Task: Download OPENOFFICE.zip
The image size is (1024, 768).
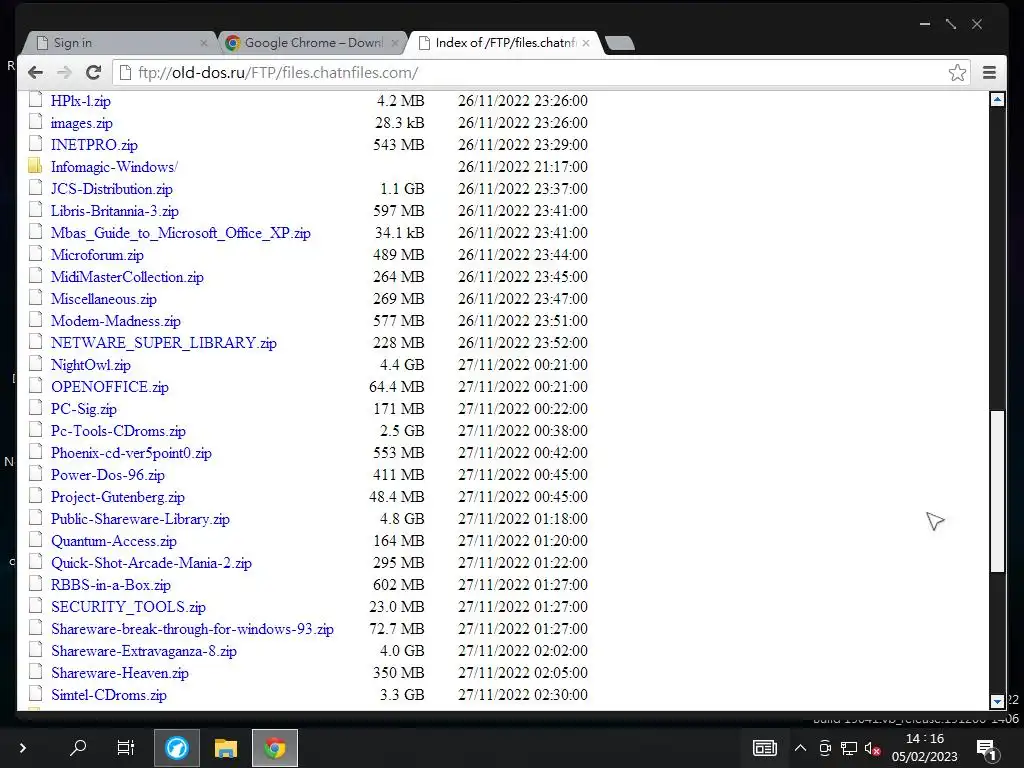Action: [110, 387]
